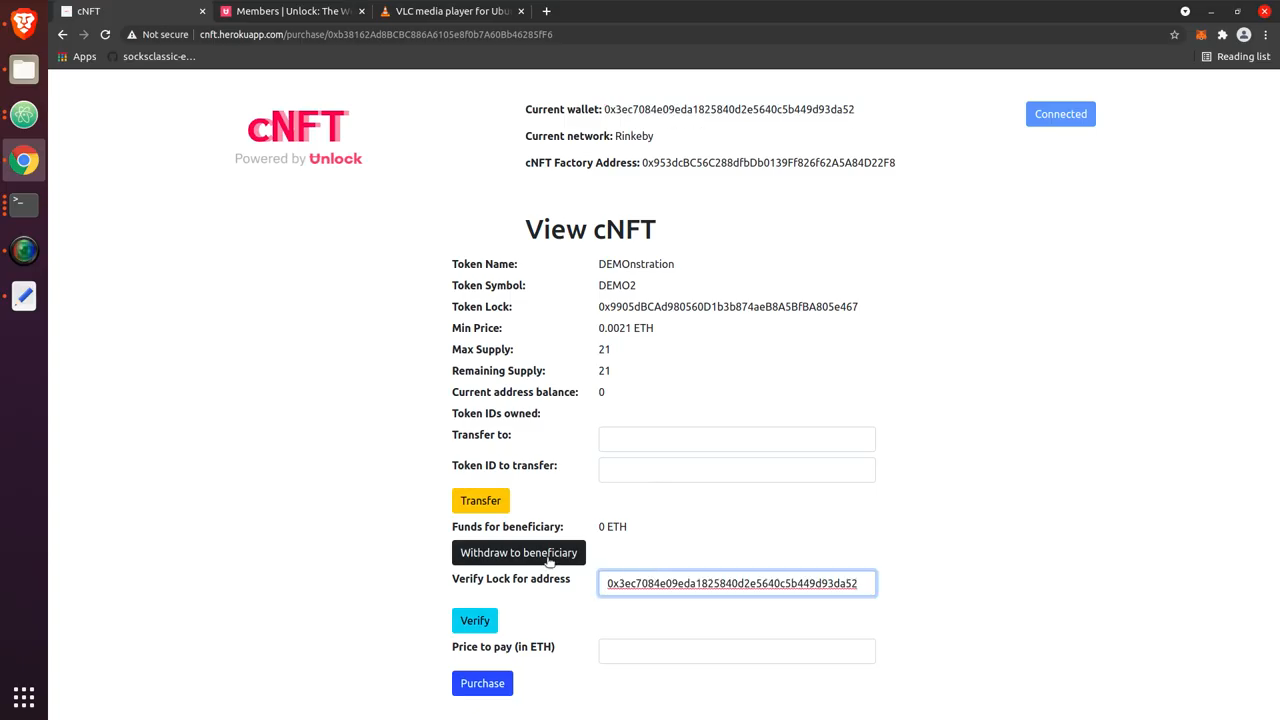The image size is (1280, 720).
Task: Open the Files app in the dock
Action: (x=24, y=69)
